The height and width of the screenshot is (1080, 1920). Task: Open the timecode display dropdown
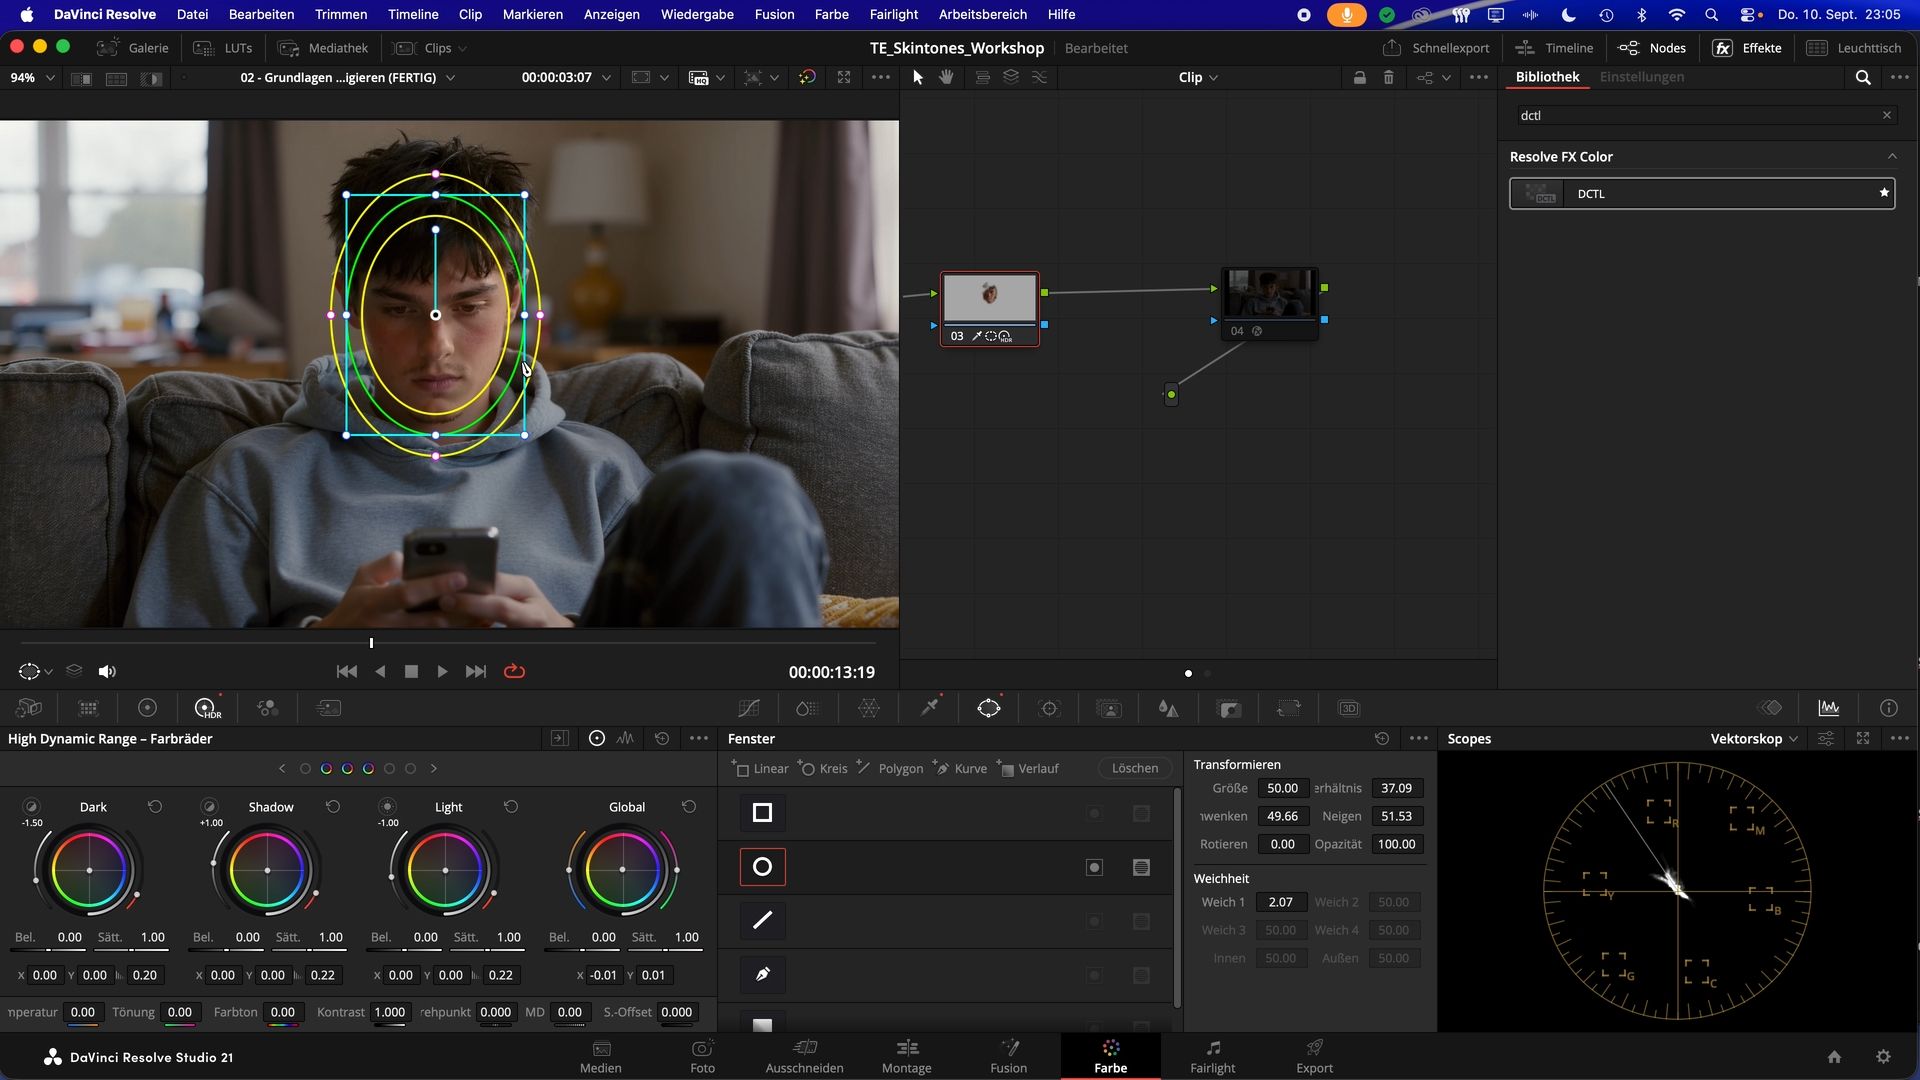(566, 78)
